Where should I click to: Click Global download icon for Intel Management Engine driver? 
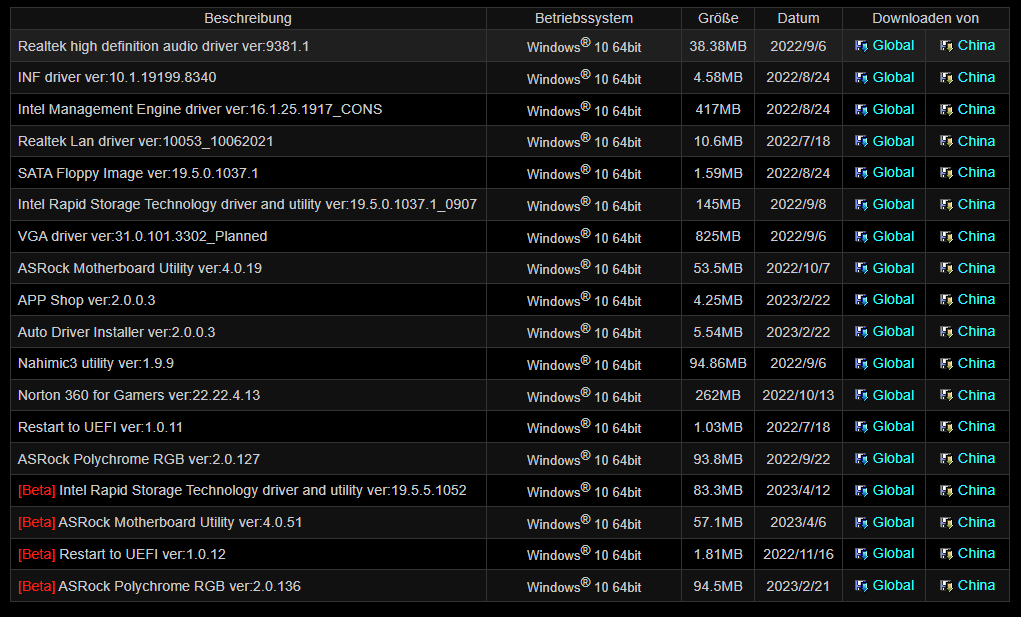861,109
